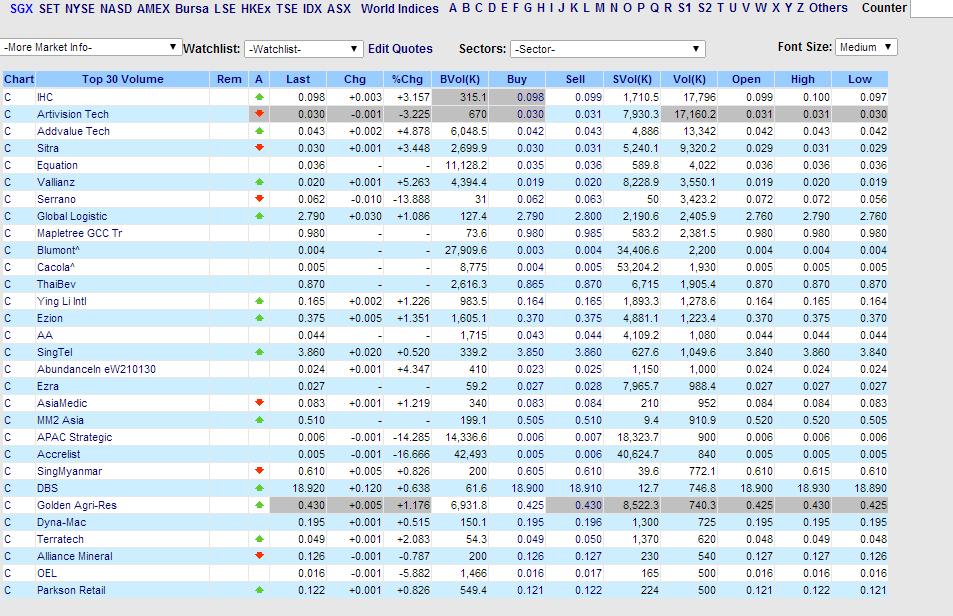Click the red arrow beside Serrano
The image size is (953, 616).
click(259, 199)
